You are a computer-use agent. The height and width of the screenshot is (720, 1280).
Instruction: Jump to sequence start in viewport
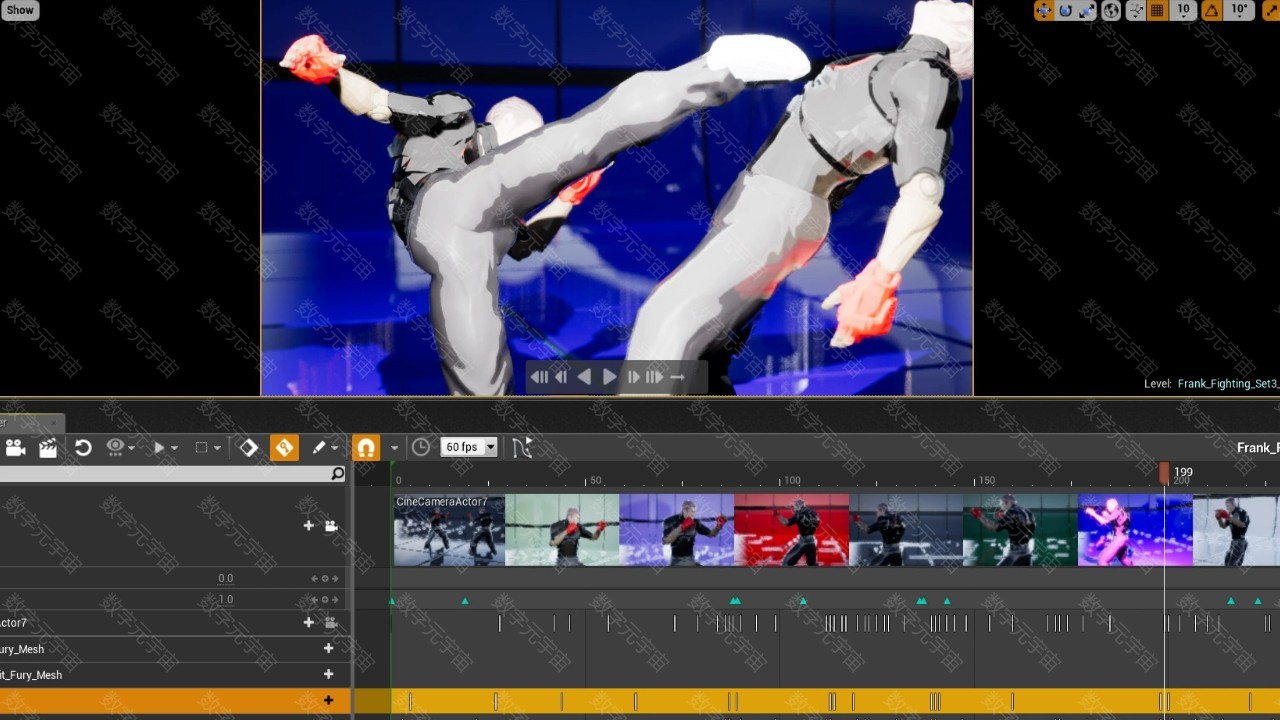click(x=539, y=377)
